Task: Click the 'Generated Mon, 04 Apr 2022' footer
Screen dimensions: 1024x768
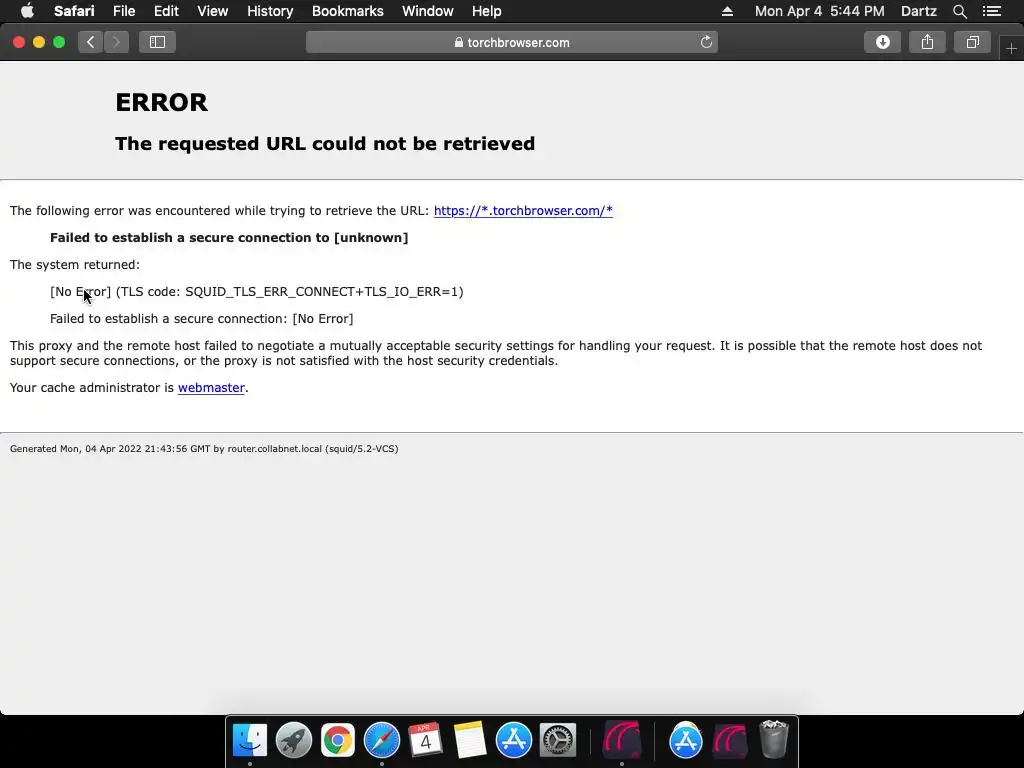Action: [x=204, y=449]
